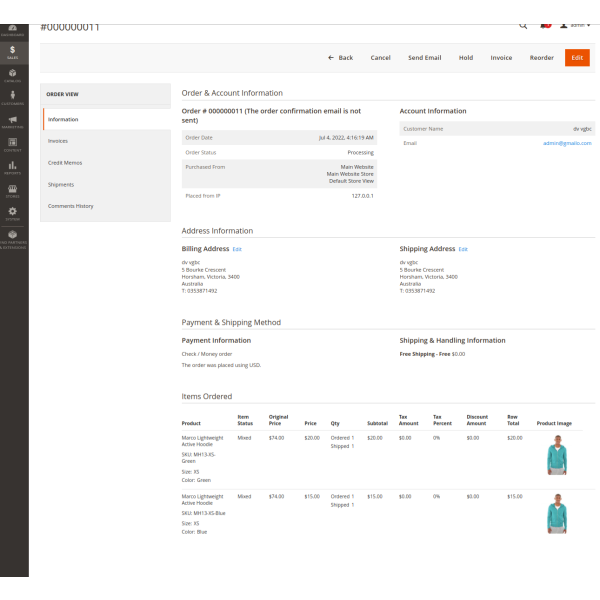Image resolution: width=600 pixels, height=600 pixels.
Task: Open the Catalog sidebar icon
Action: [13, 74]
